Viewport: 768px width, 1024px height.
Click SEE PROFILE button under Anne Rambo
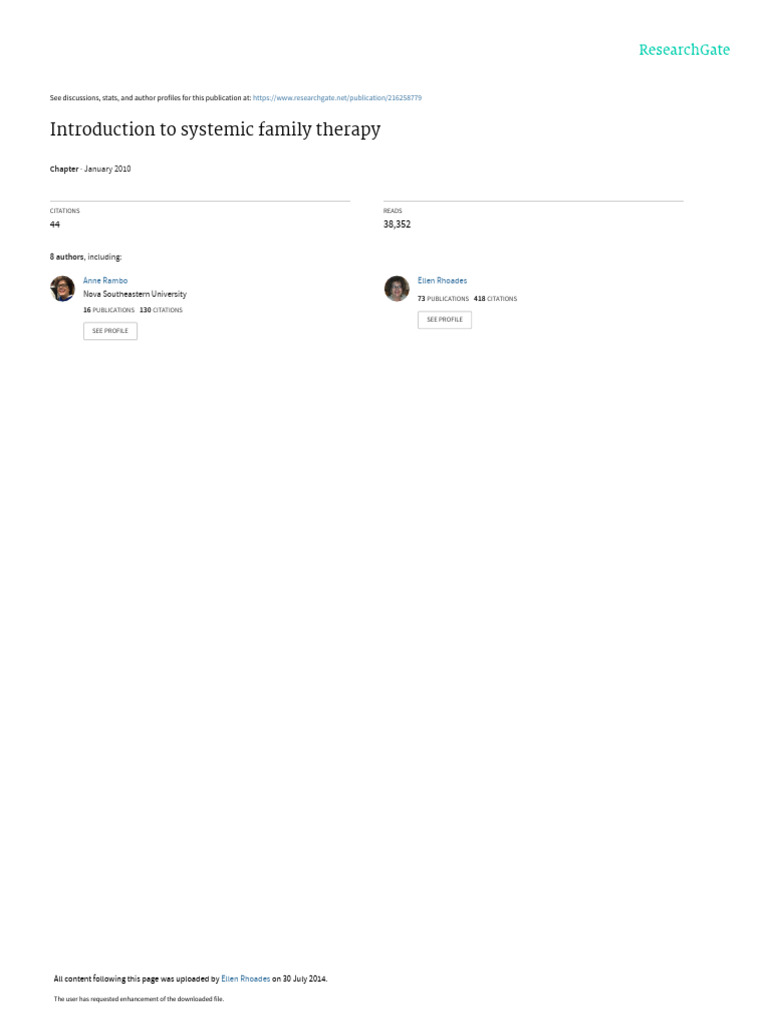pos(110,331)
